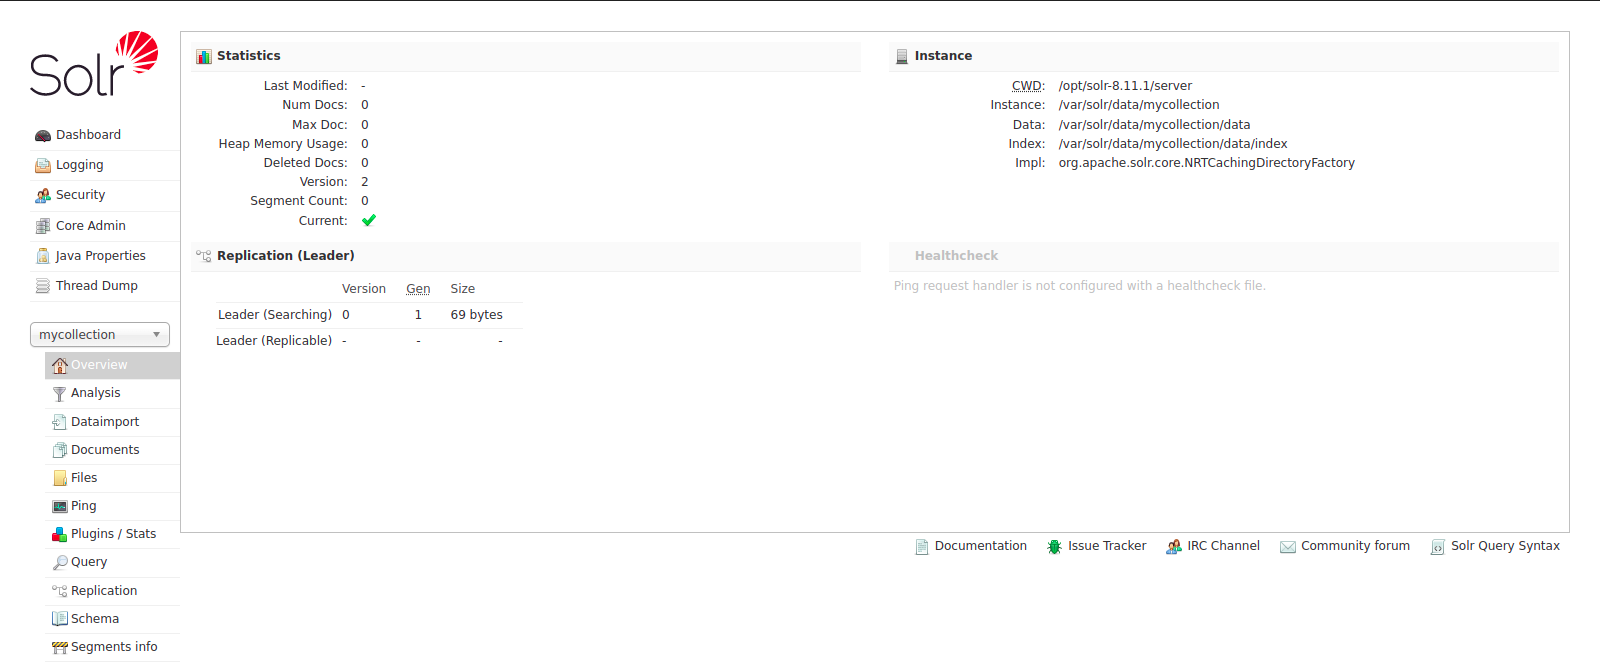
Task: Click the Dataimport icon
Action: coord(60,422)
